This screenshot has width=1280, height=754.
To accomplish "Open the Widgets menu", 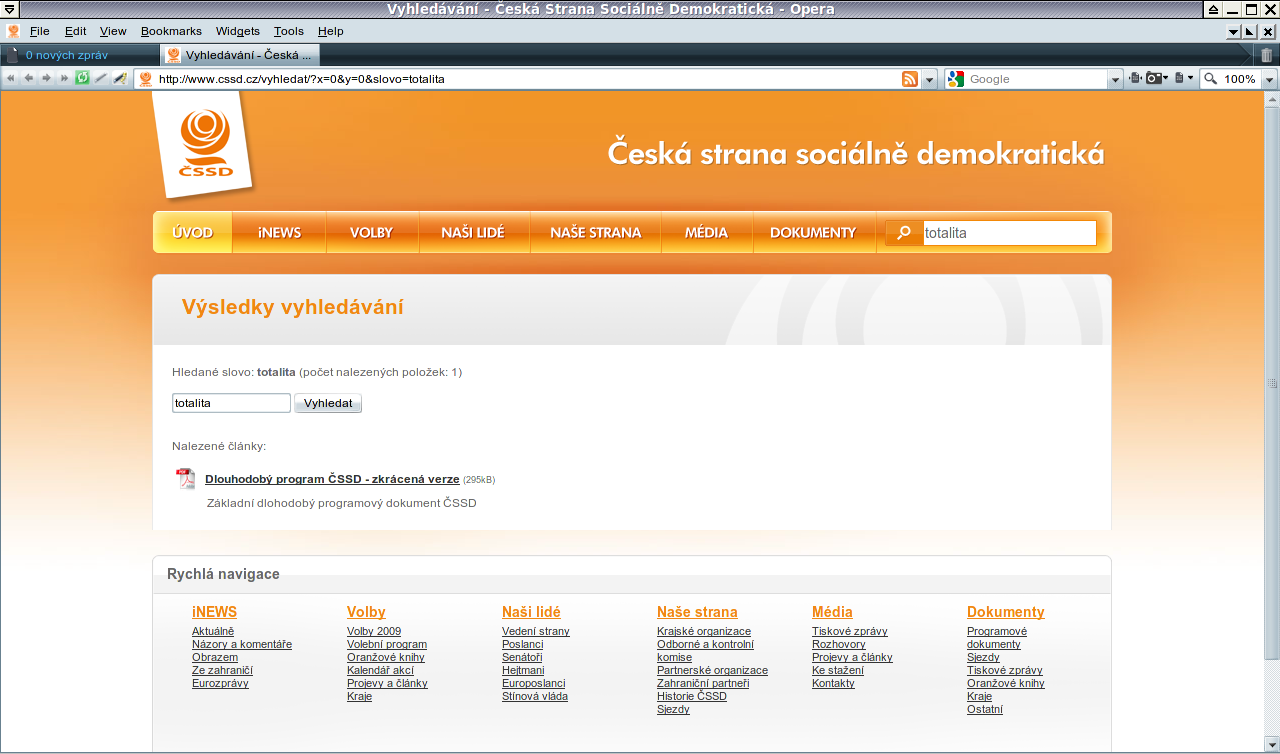I will (238, 32).
